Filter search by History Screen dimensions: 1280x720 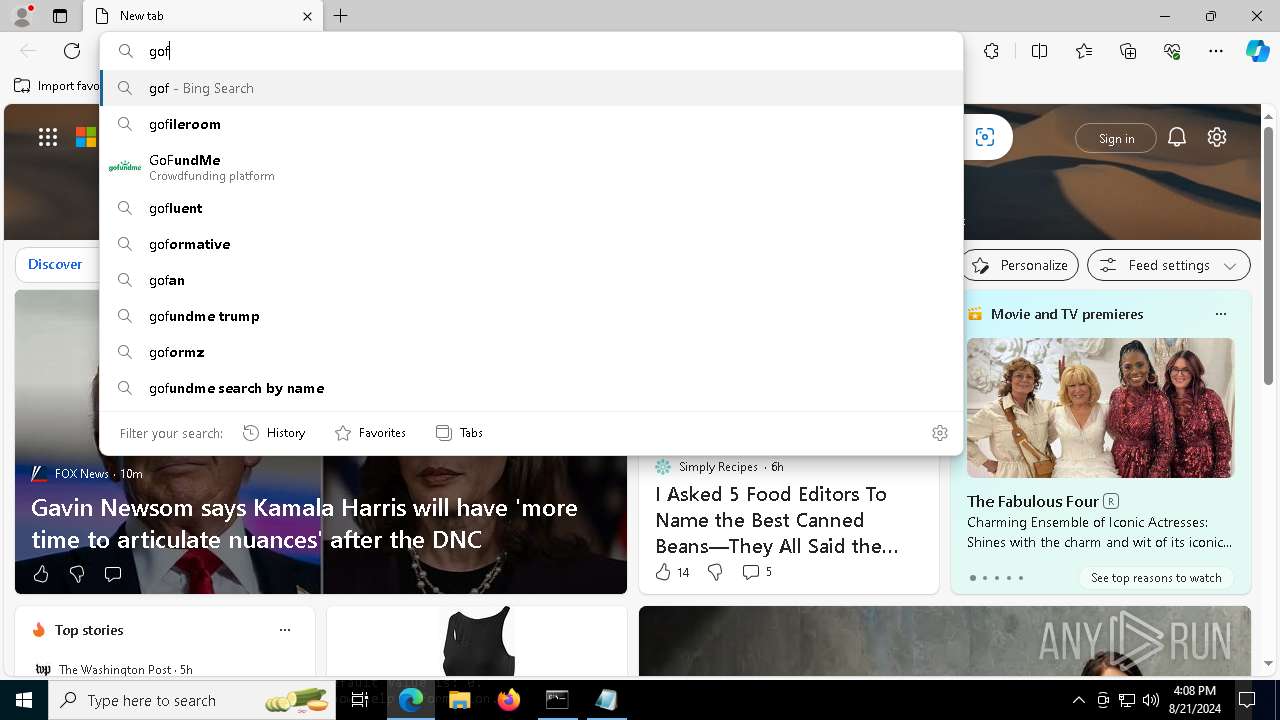coord(274,433)
